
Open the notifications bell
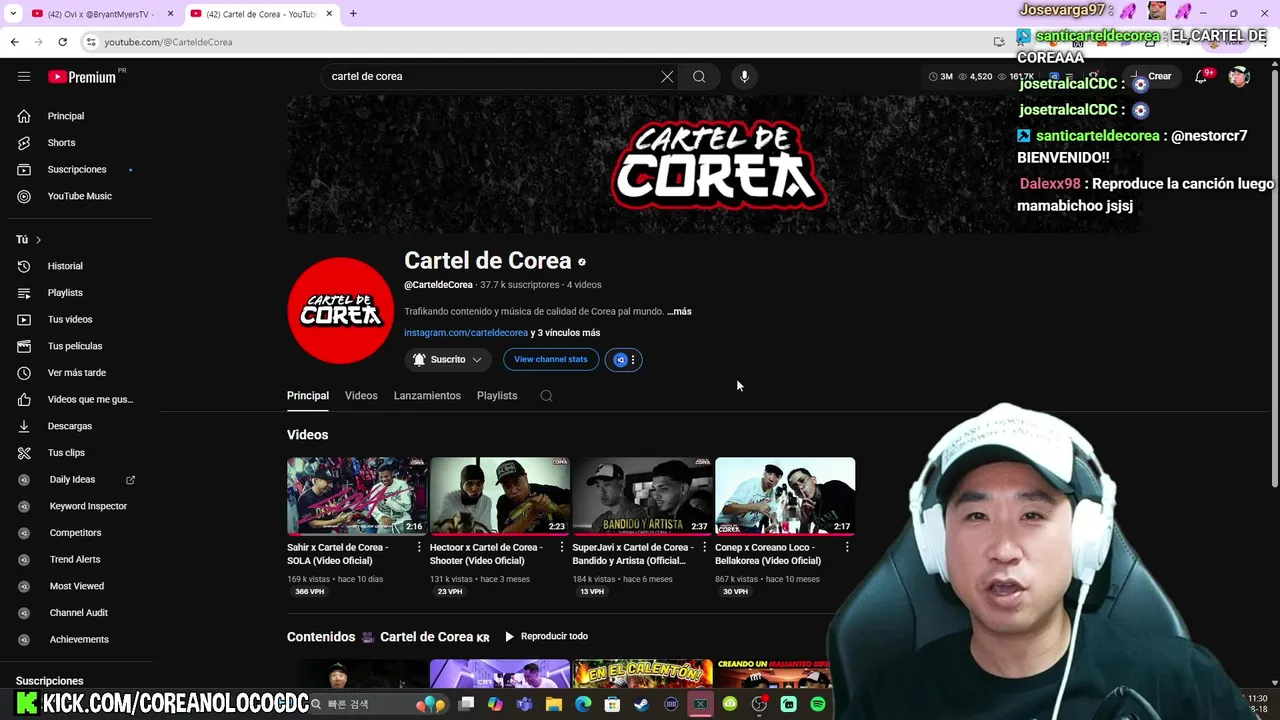click(x=1202, y=76)
